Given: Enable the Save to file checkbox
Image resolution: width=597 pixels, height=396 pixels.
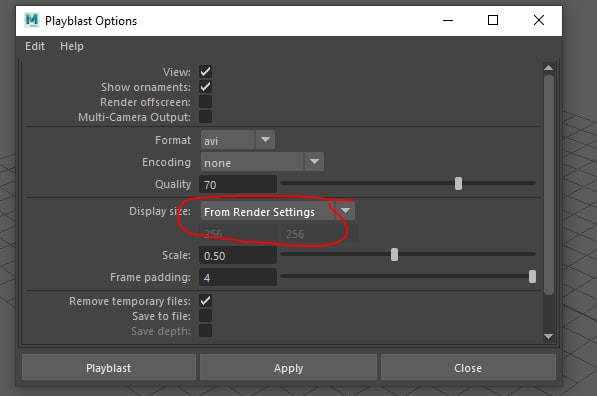Looking at the screenshot, I should 205,316.
